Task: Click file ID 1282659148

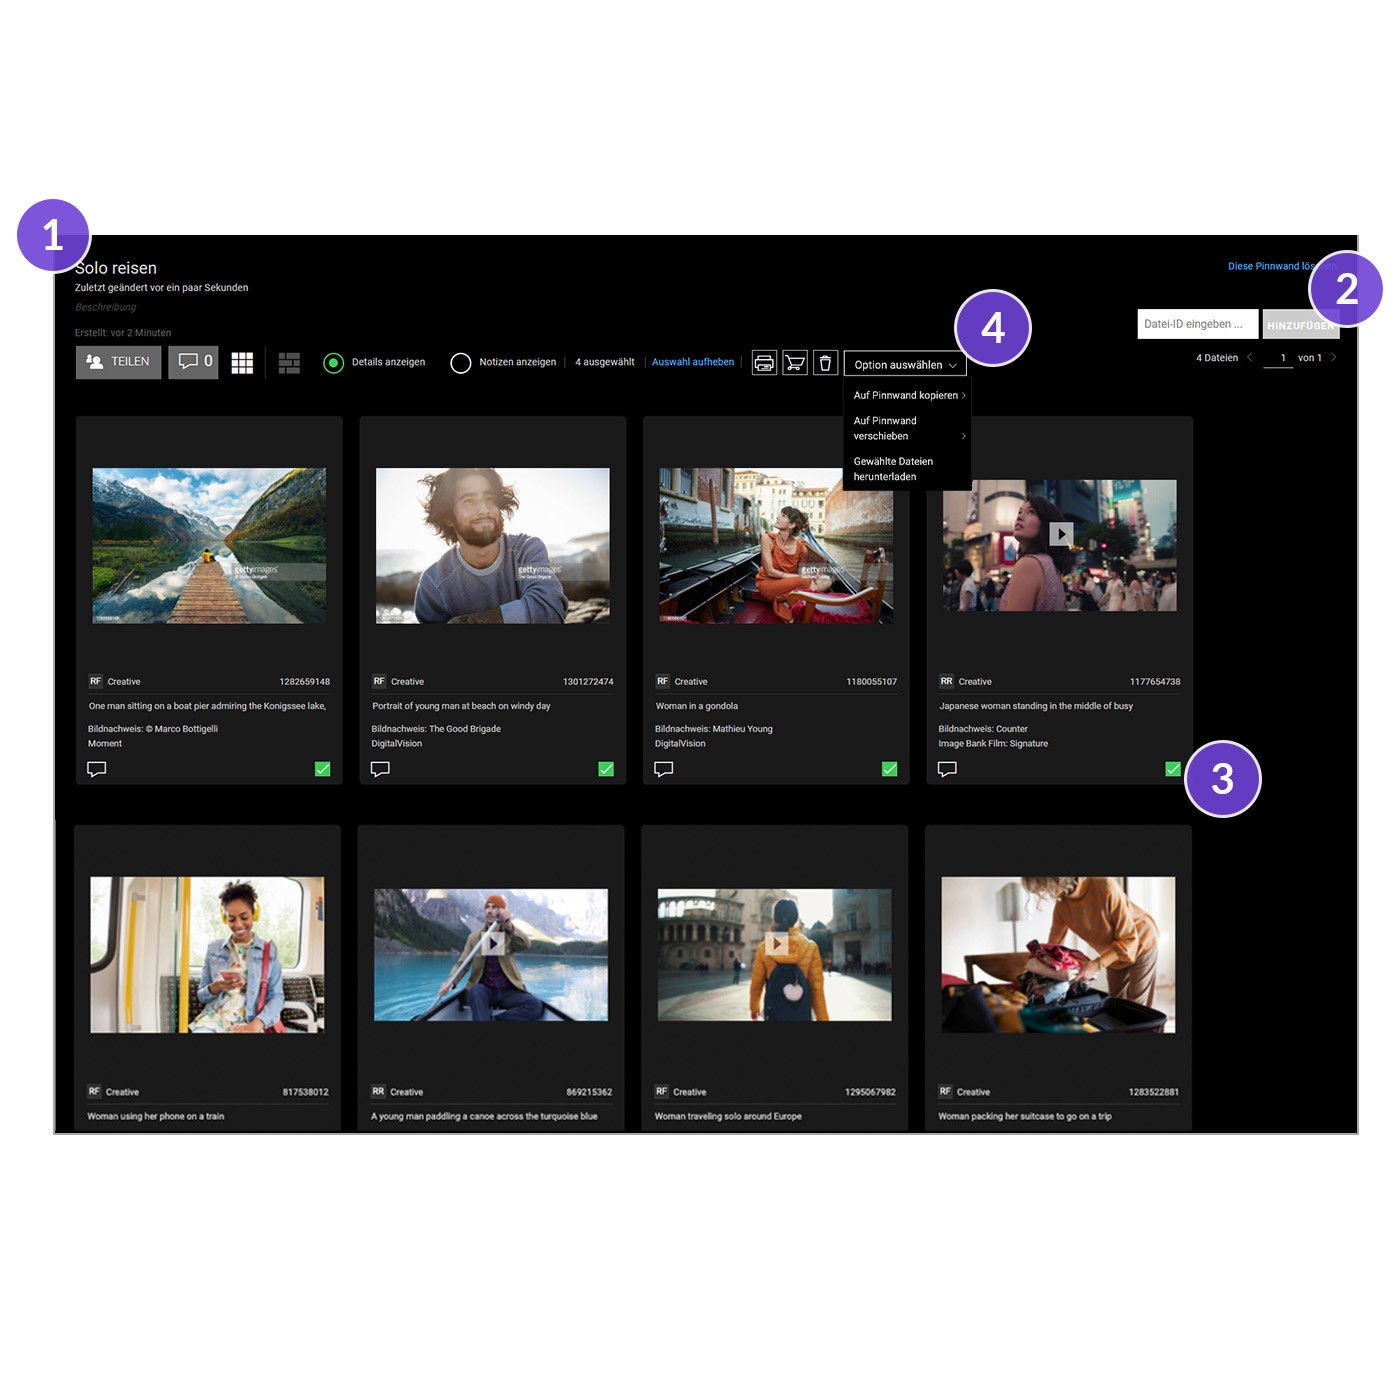Action: [x=304, y=682]
